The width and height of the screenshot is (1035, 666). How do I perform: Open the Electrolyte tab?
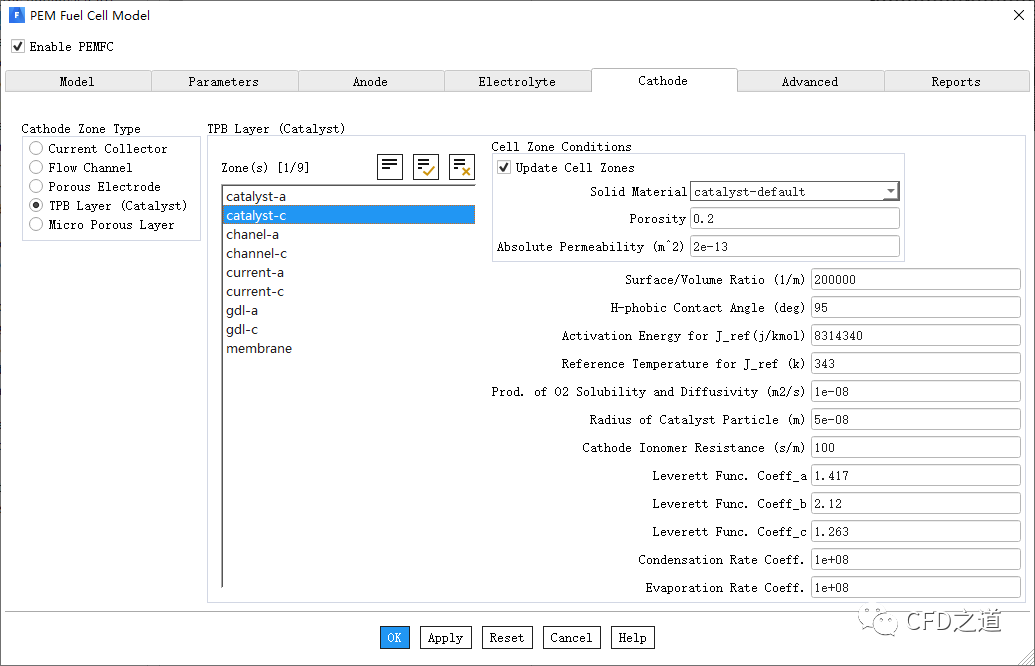pyautogui.click(x=517, y=82)
